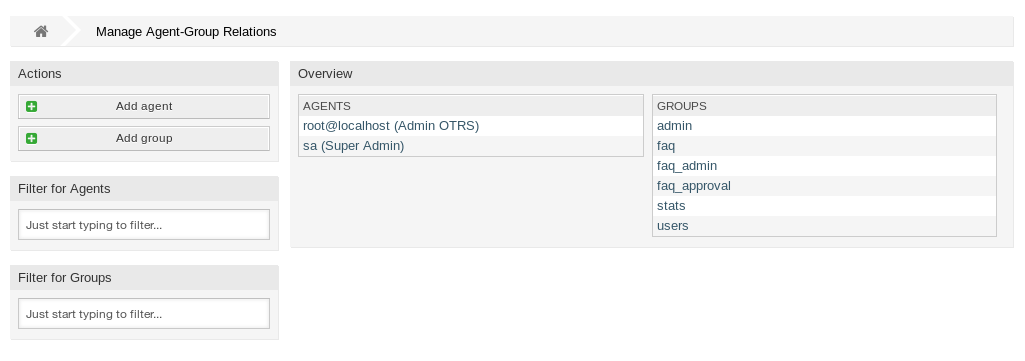Click the Add agent button
The image size is (1025, 361).
(144, 107)
